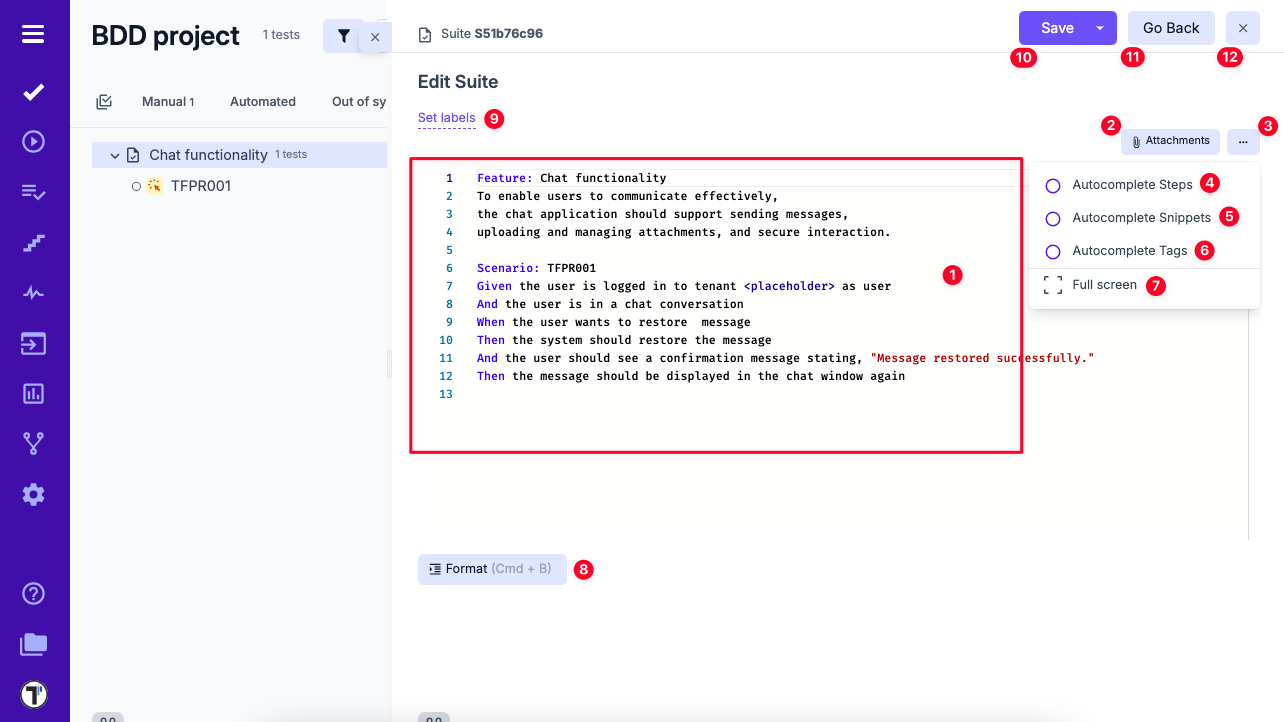
Task: Open the reports chart icon in sidebar
Action: click(33, 393)
